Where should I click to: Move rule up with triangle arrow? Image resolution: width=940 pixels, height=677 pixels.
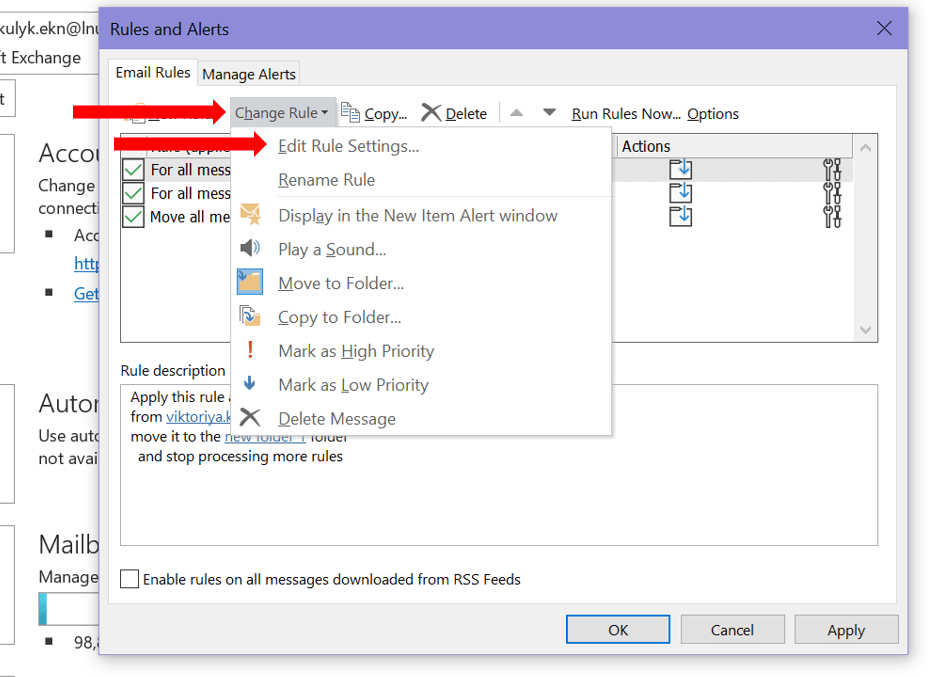516,113
